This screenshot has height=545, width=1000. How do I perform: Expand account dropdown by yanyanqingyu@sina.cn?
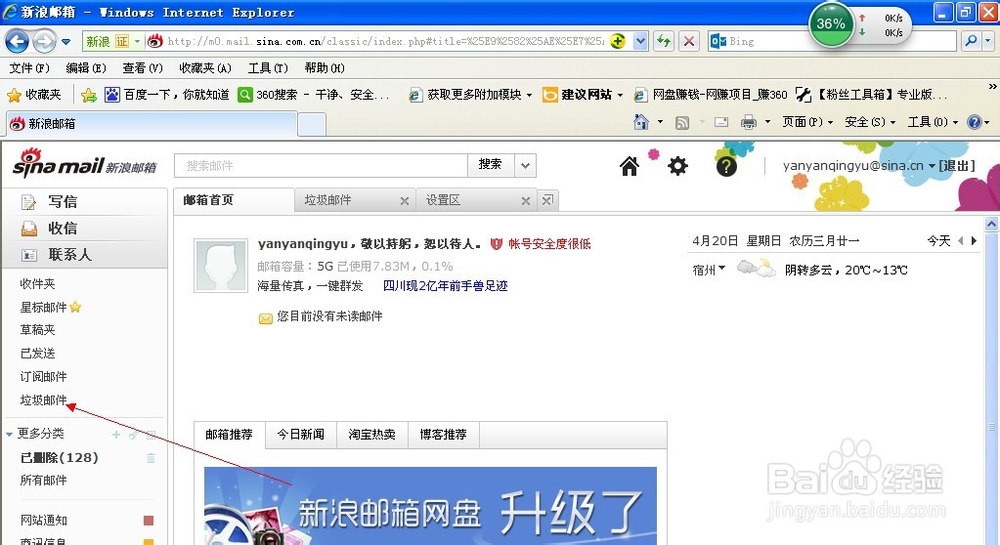click(x=932, y=166)
